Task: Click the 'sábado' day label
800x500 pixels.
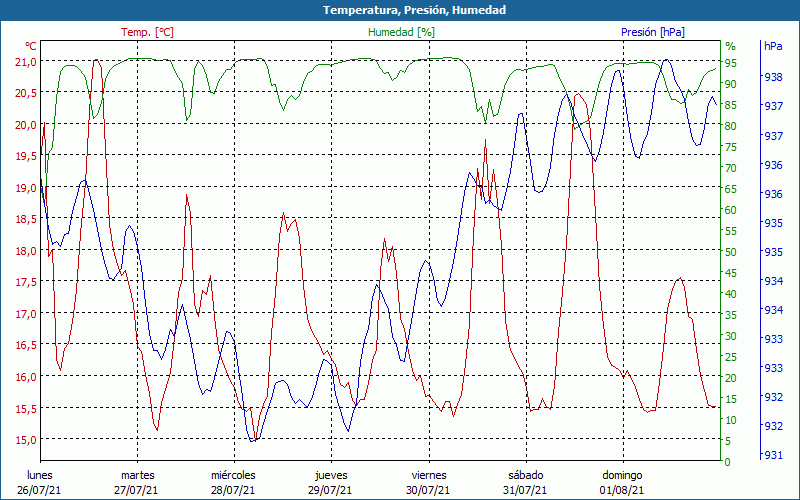Action: (526, 476)
